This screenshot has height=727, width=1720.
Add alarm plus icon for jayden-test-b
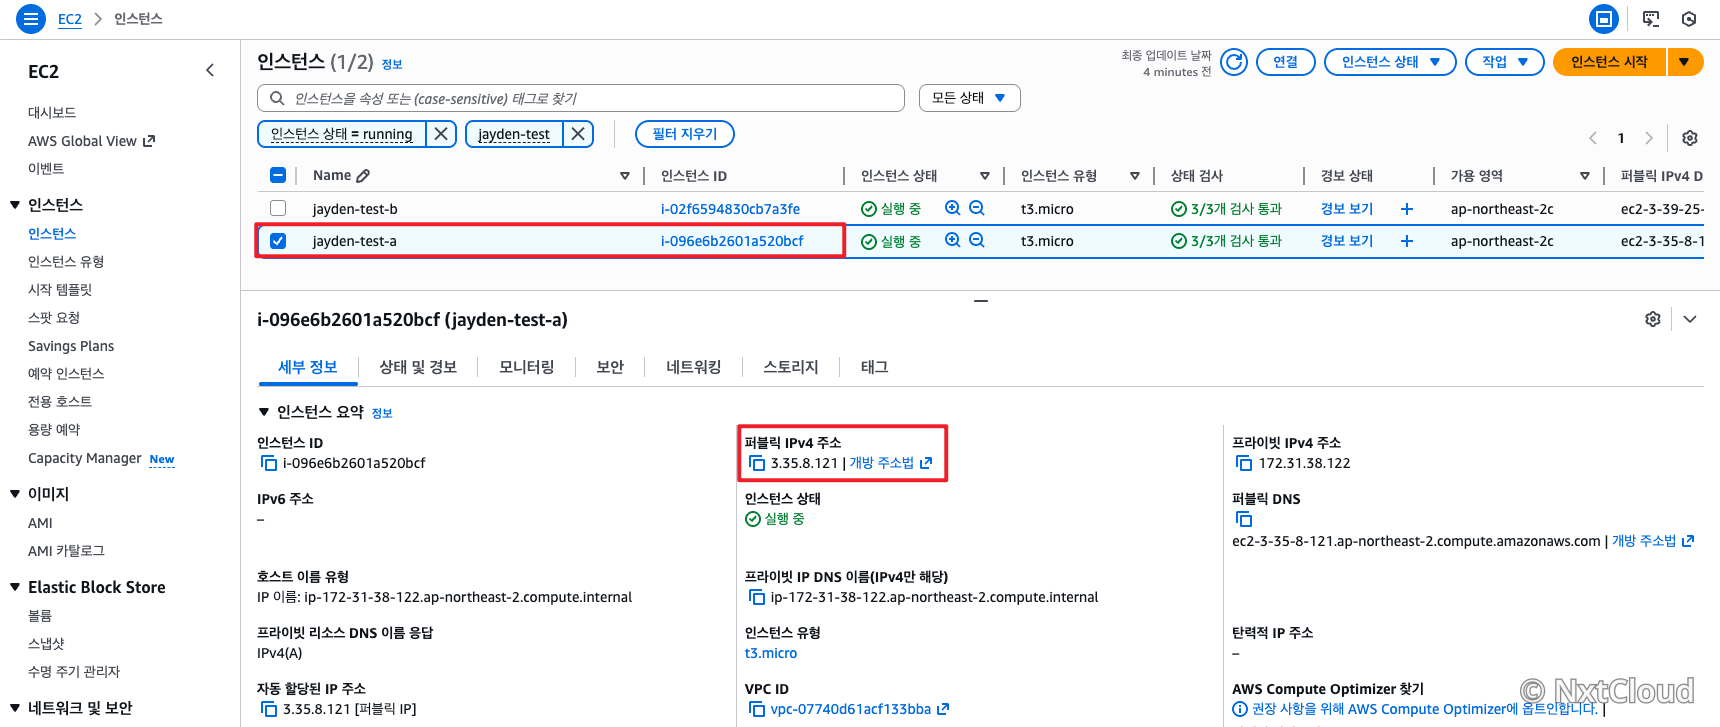point(1407,209)
